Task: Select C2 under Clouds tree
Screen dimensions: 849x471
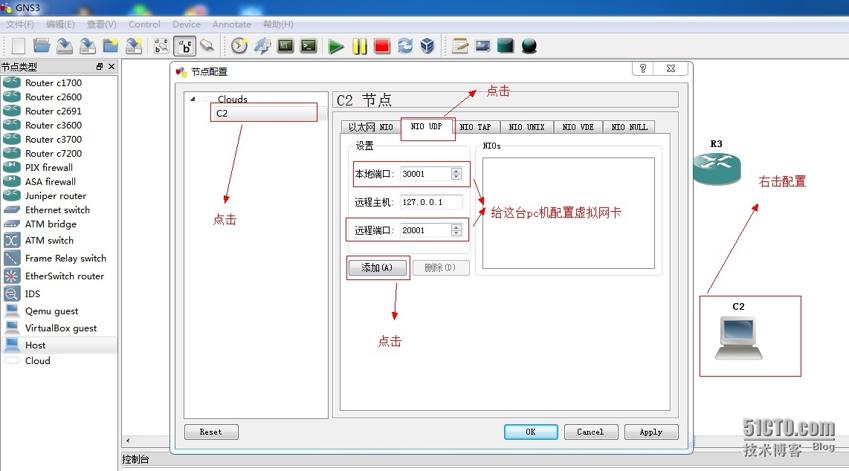Action: click(x=264, y=113)
